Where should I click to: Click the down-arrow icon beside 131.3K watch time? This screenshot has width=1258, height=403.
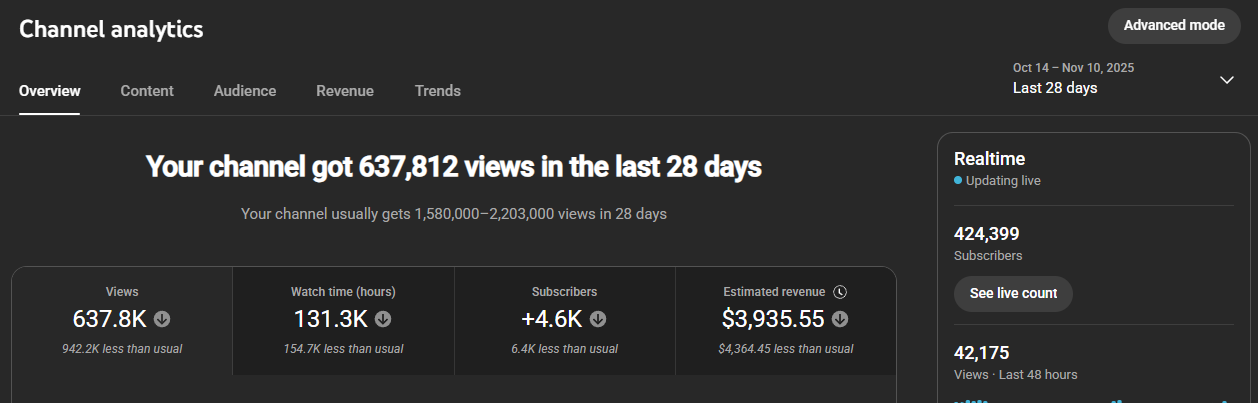(382, 320)
